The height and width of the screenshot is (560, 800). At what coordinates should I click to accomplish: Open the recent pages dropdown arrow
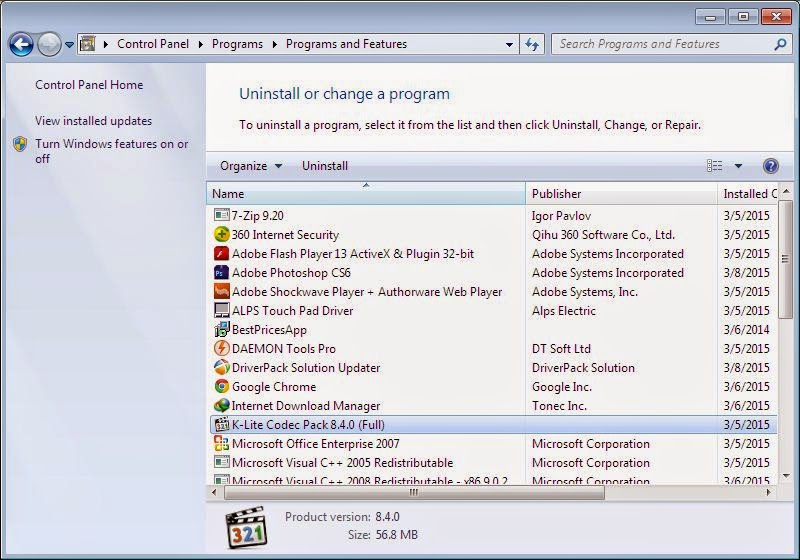69,45
